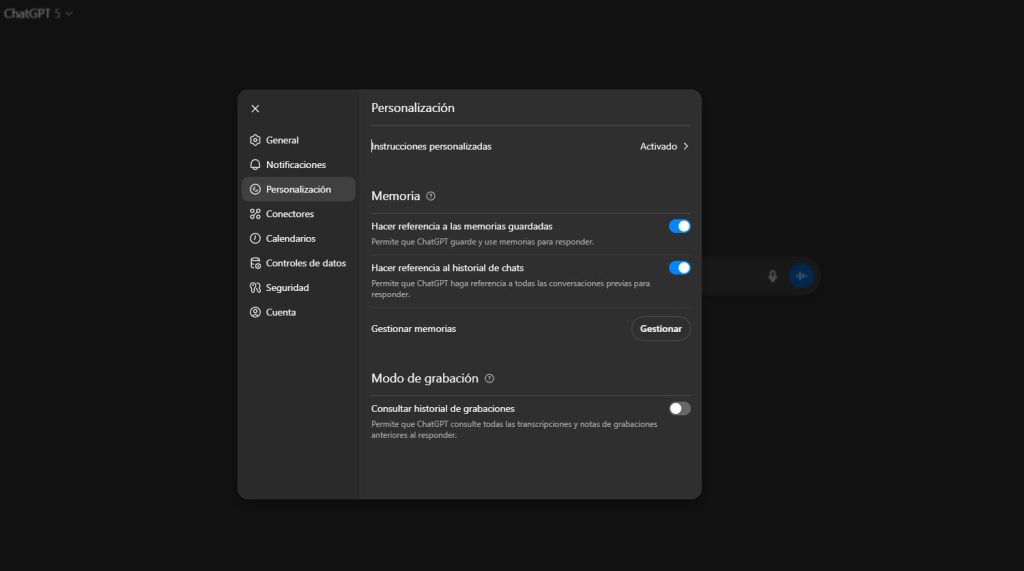
Task: Click description about 'transcripciones y notas de grabaciones'
Action: click(x=514, y=429)
